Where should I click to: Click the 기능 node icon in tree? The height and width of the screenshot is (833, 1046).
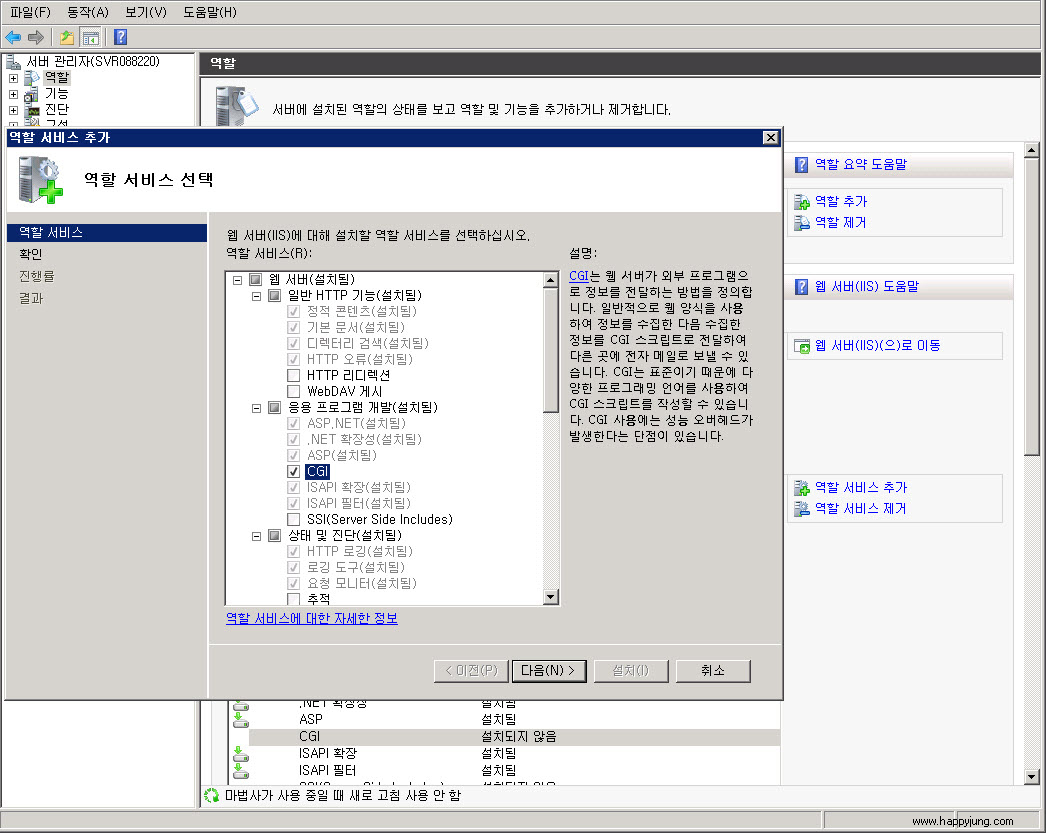[x=31, y=94]
